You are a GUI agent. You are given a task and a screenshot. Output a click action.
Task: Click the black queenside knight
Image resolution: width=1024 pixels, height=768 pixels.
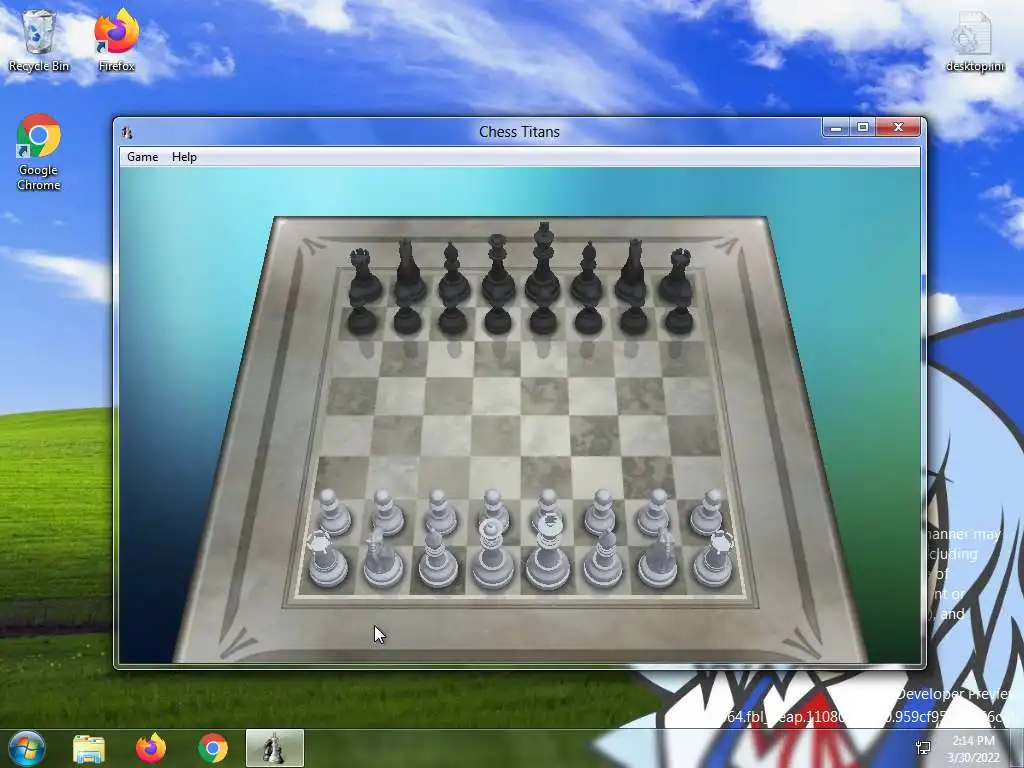pyautogui.click(x=409, y=272)
